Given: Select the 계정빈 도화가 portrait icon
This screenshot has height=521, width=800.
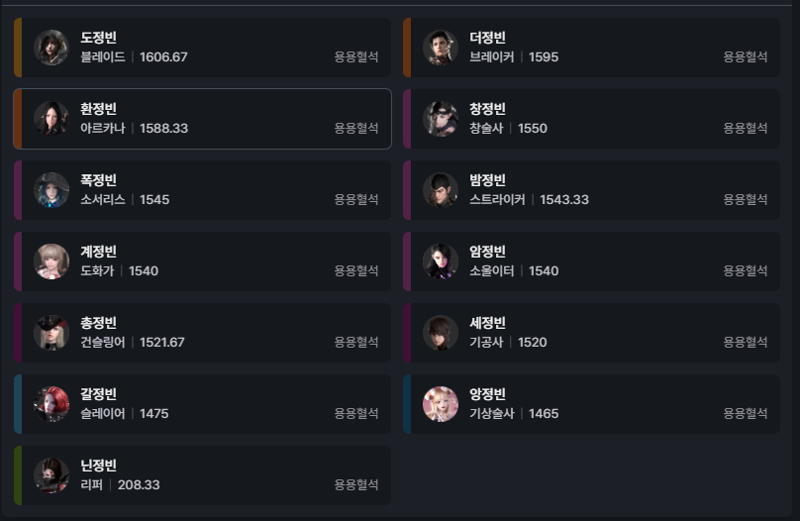Looking at the screenshot, I should [51, 261].
